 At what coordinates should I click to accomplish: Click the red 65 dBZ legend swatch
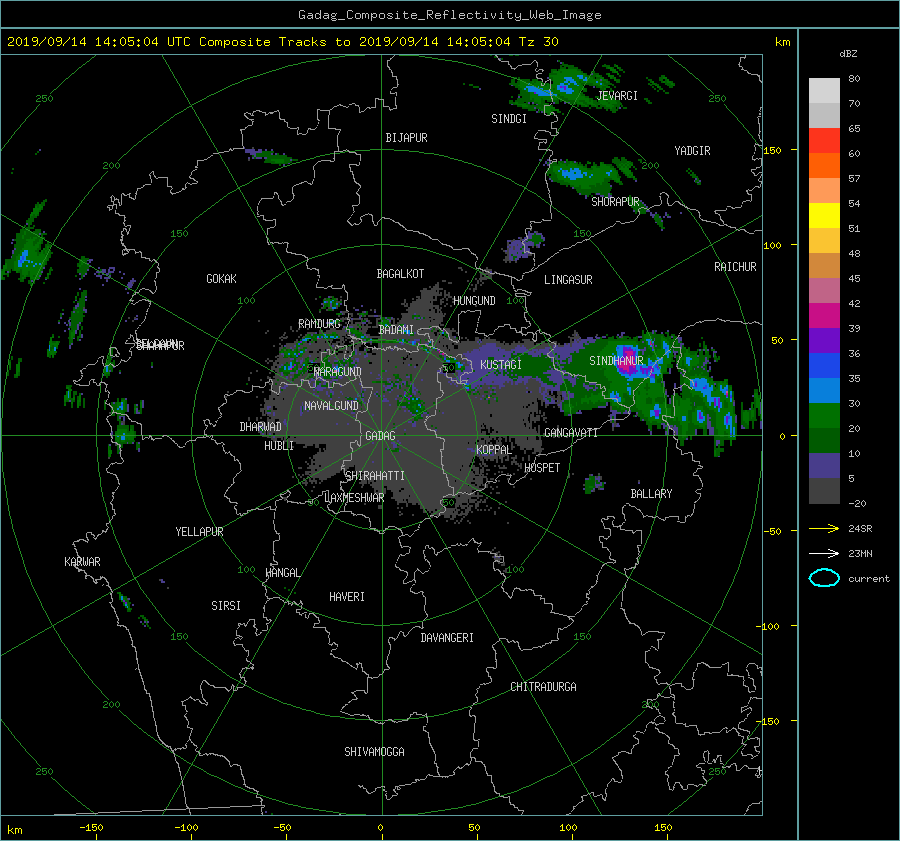pos(824,141)
